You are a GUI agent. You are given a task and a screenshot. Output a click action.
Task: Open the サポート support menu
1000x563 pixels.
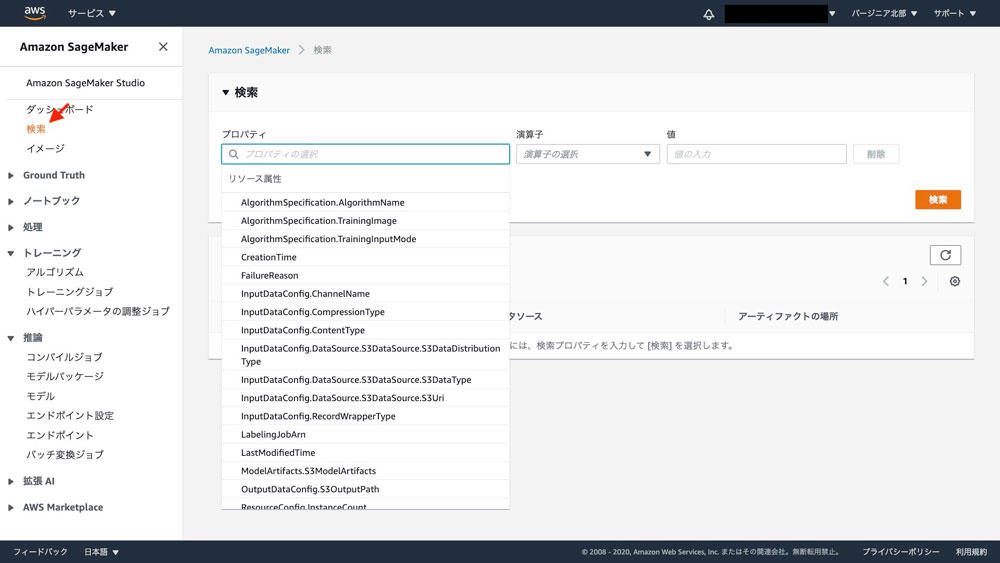coord(955,13)
